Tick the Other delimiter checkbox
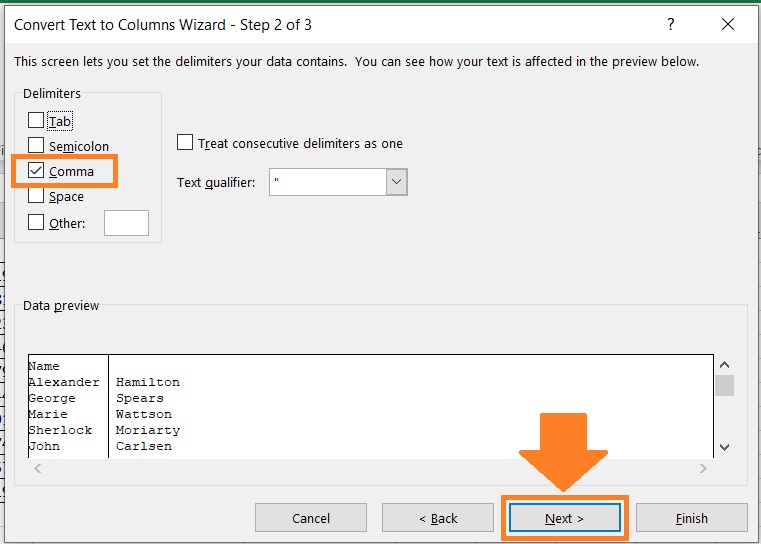The height and width of the screenshot is (544, 761). click(36, 222)
